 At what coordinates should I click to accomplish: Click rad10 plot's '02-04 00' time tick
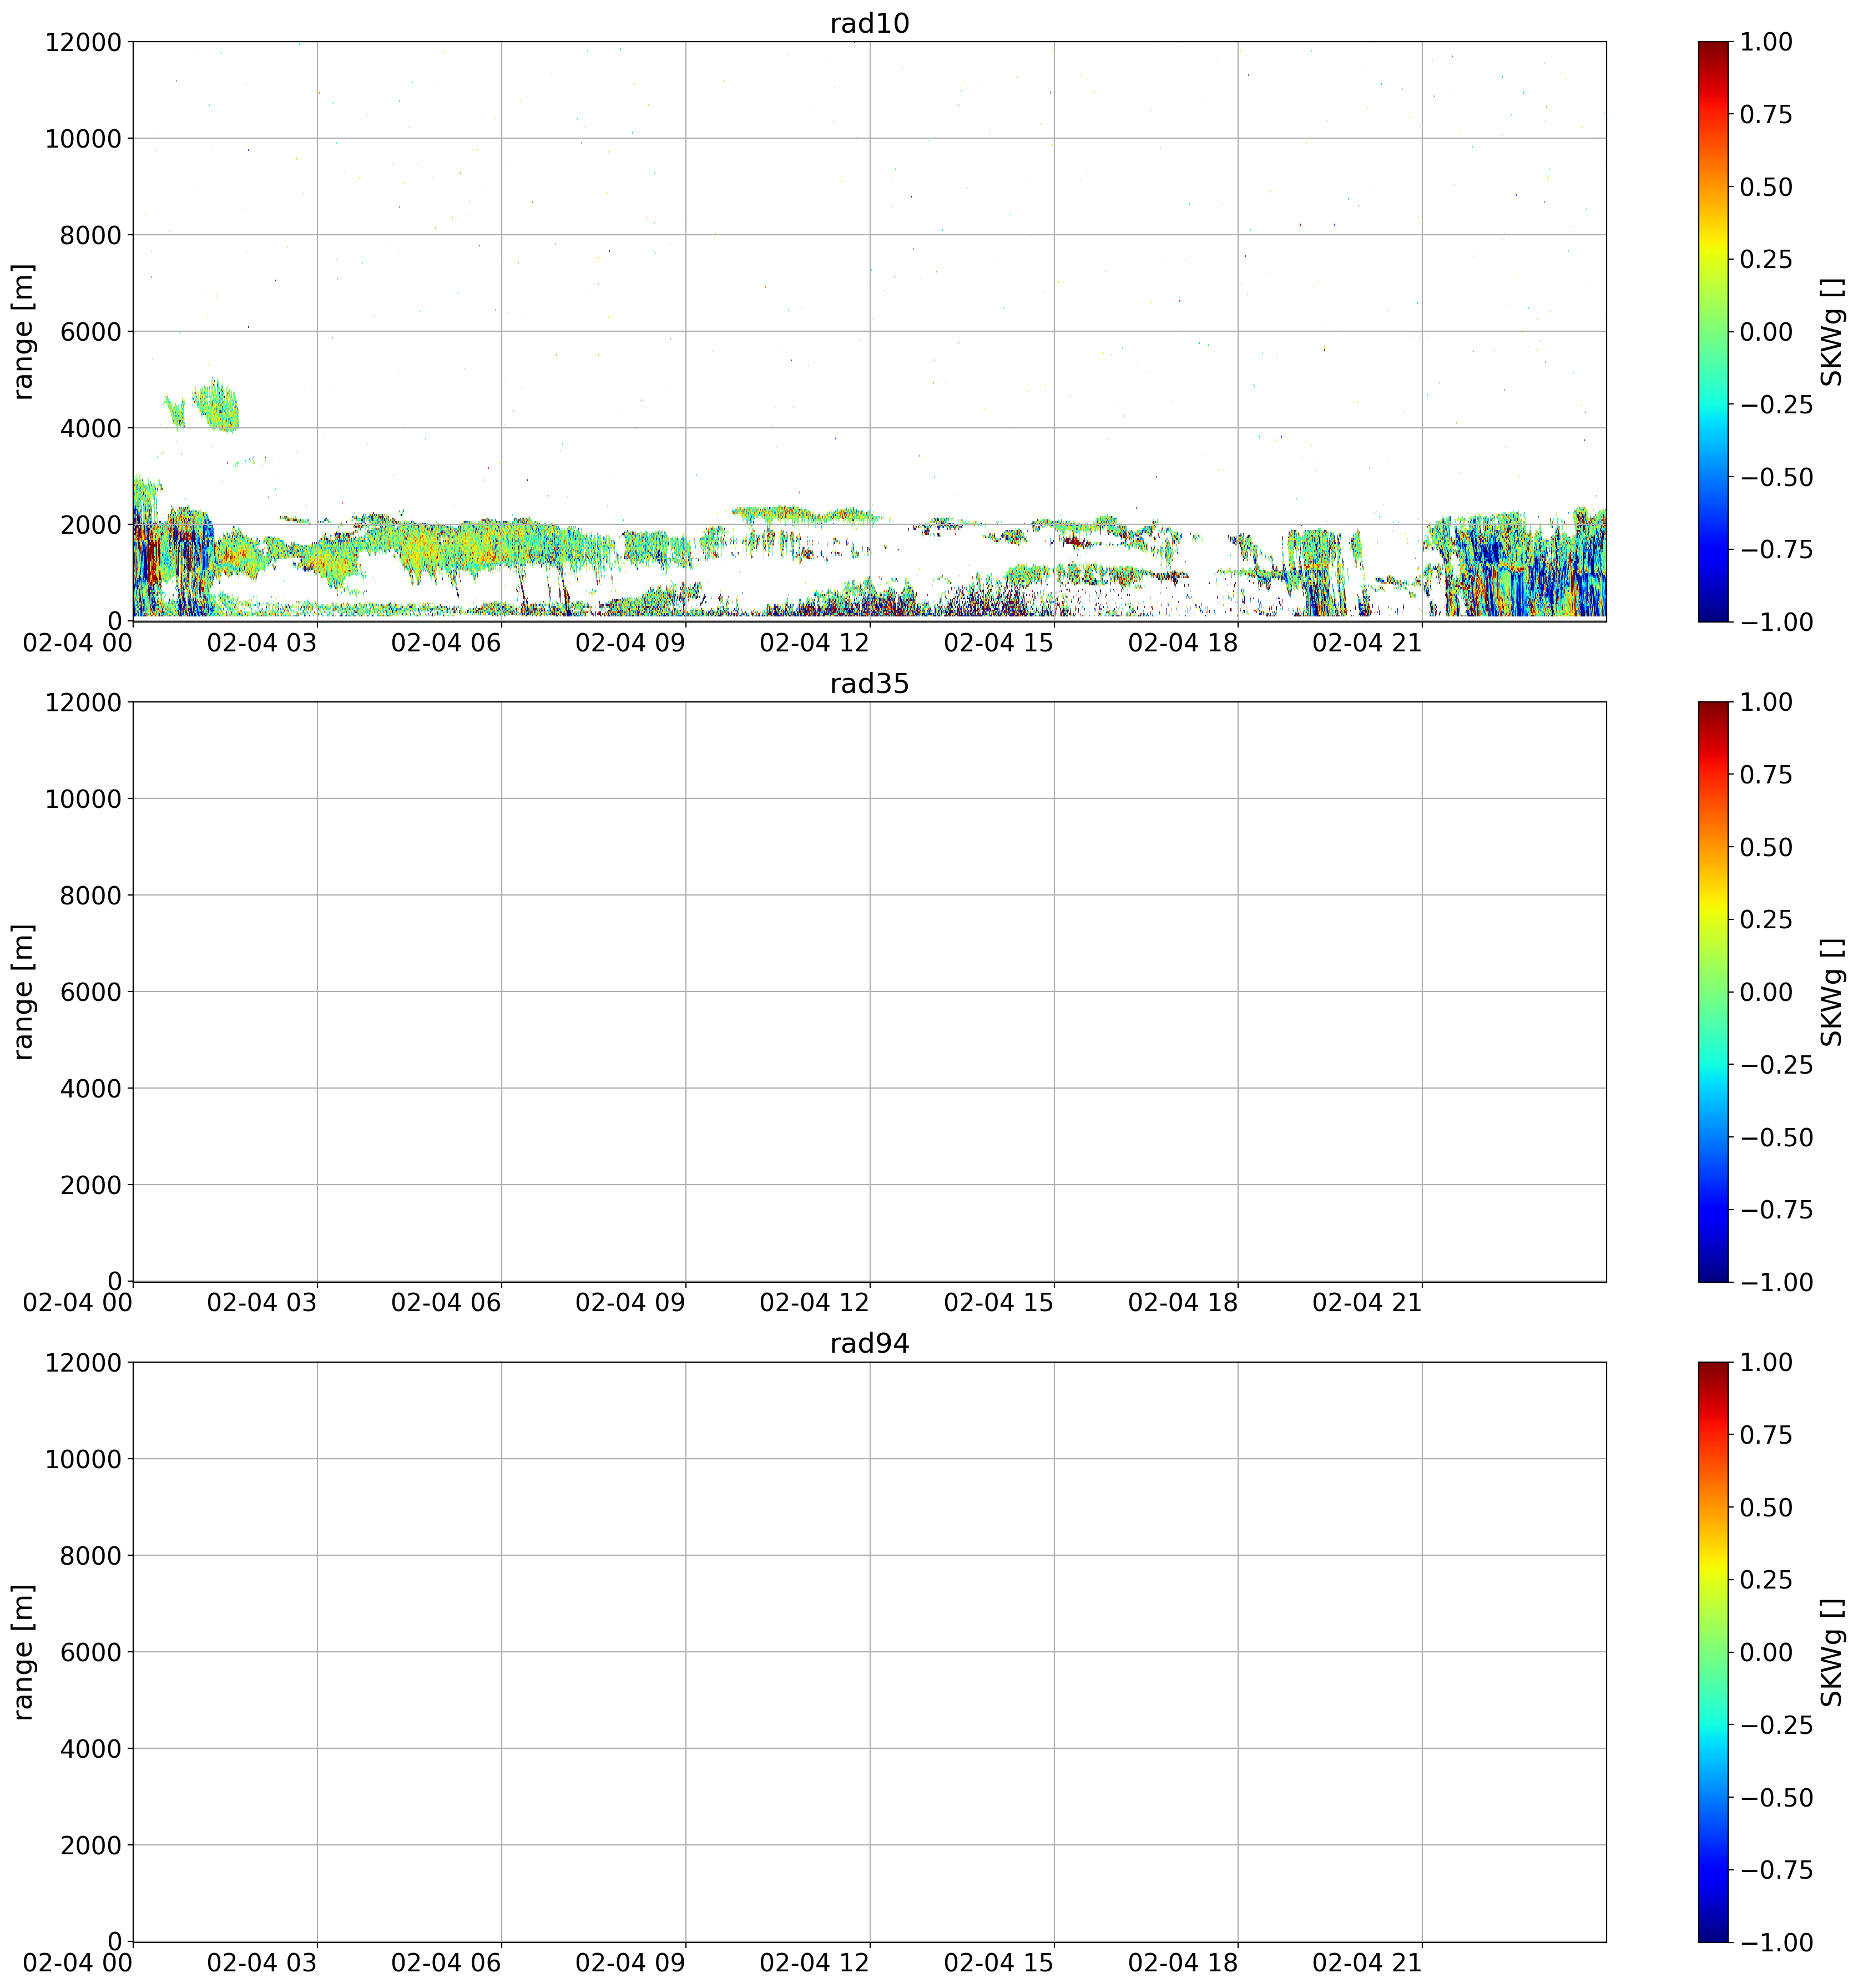78,643
